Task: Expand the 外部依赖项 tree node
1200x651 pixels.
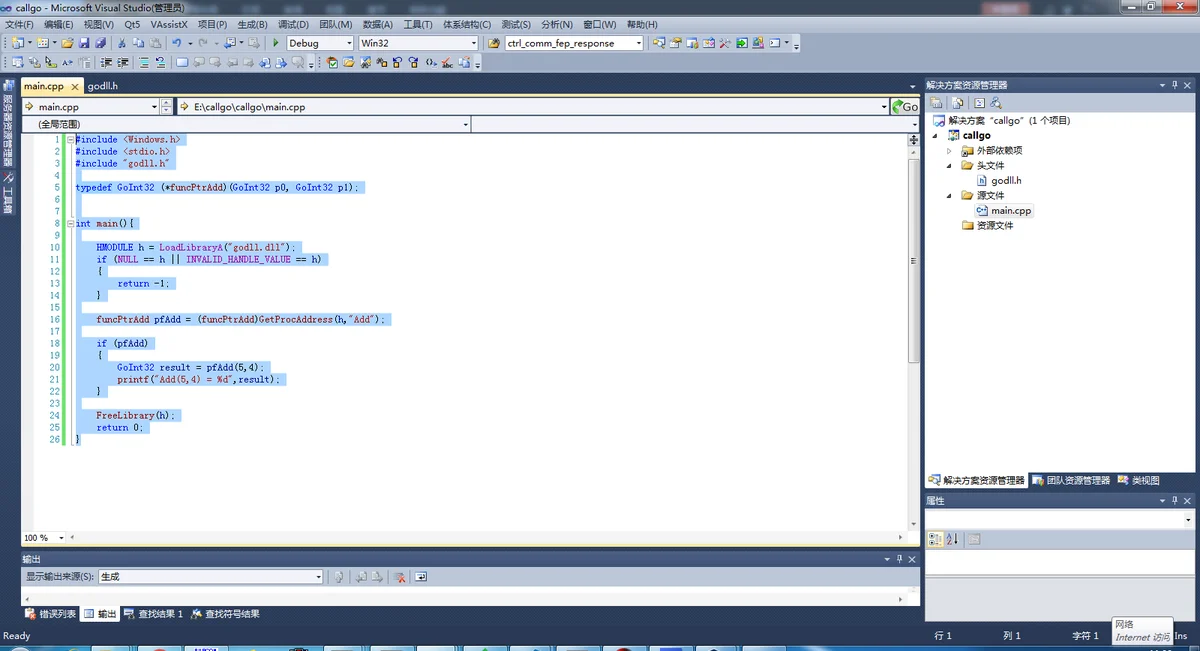Action: [950, 151]
